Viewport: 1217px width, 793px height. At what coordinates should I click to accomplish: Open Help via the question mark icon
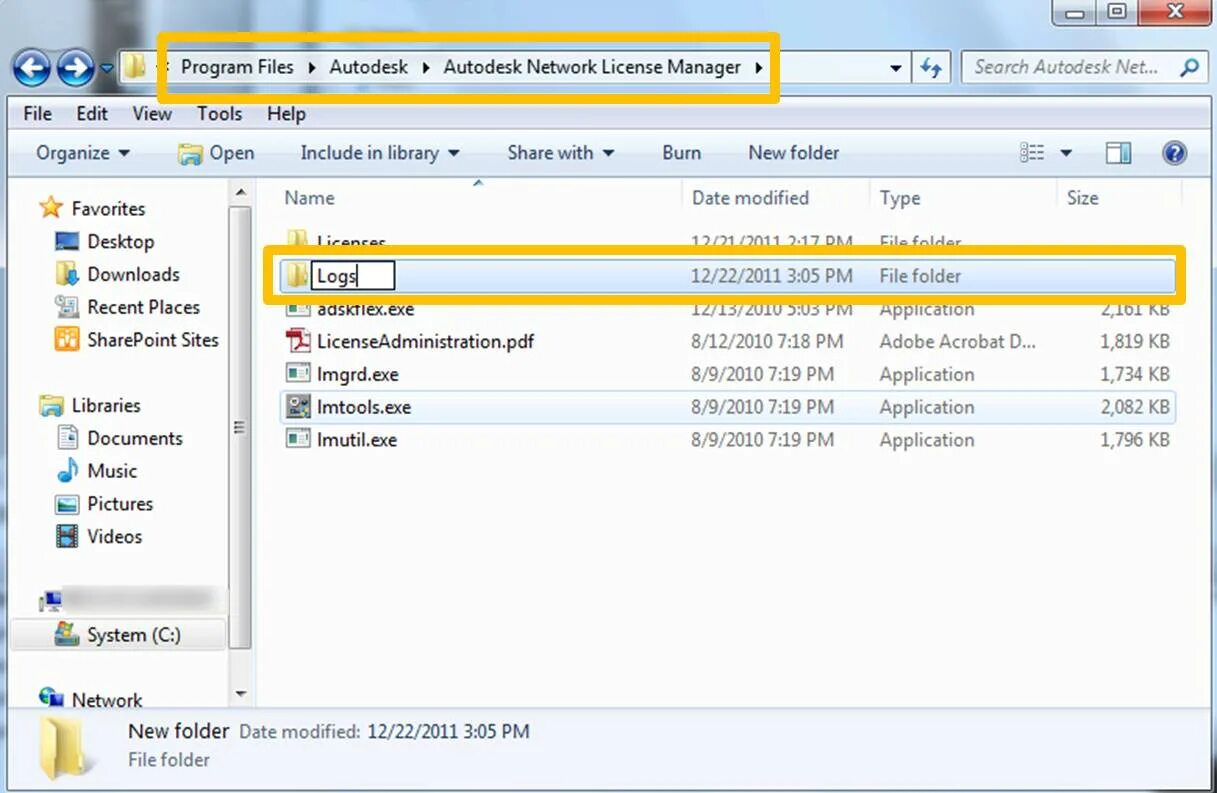pos(1175,152)
